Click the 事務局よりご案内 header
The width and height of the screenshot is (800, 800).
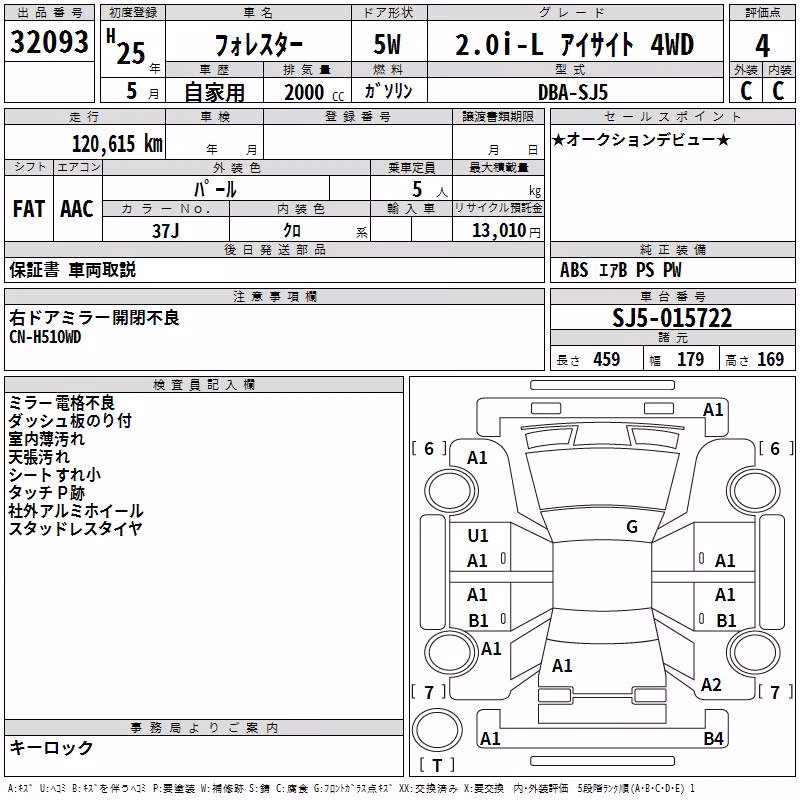204,728
